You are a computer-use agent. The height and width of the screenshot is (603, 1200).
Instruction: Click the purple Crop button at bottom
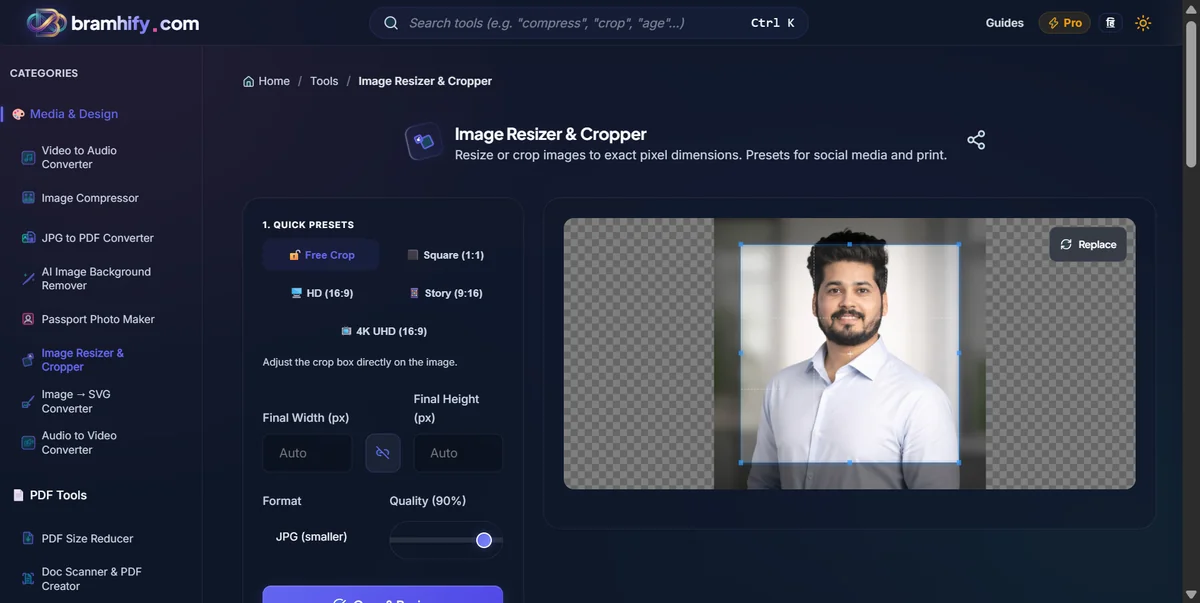(383, 595)
